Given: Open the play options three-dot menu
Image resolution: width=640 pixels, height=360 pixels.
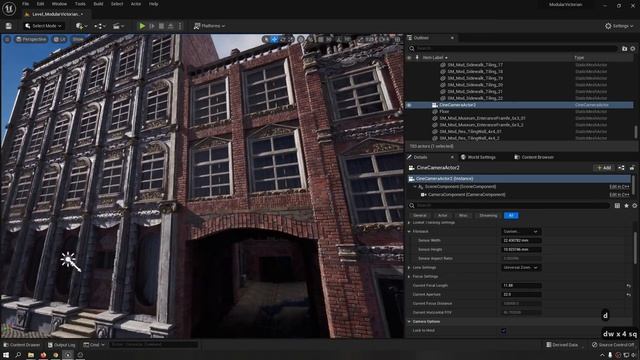Looking at the screenshot, I should click(180, 26).
